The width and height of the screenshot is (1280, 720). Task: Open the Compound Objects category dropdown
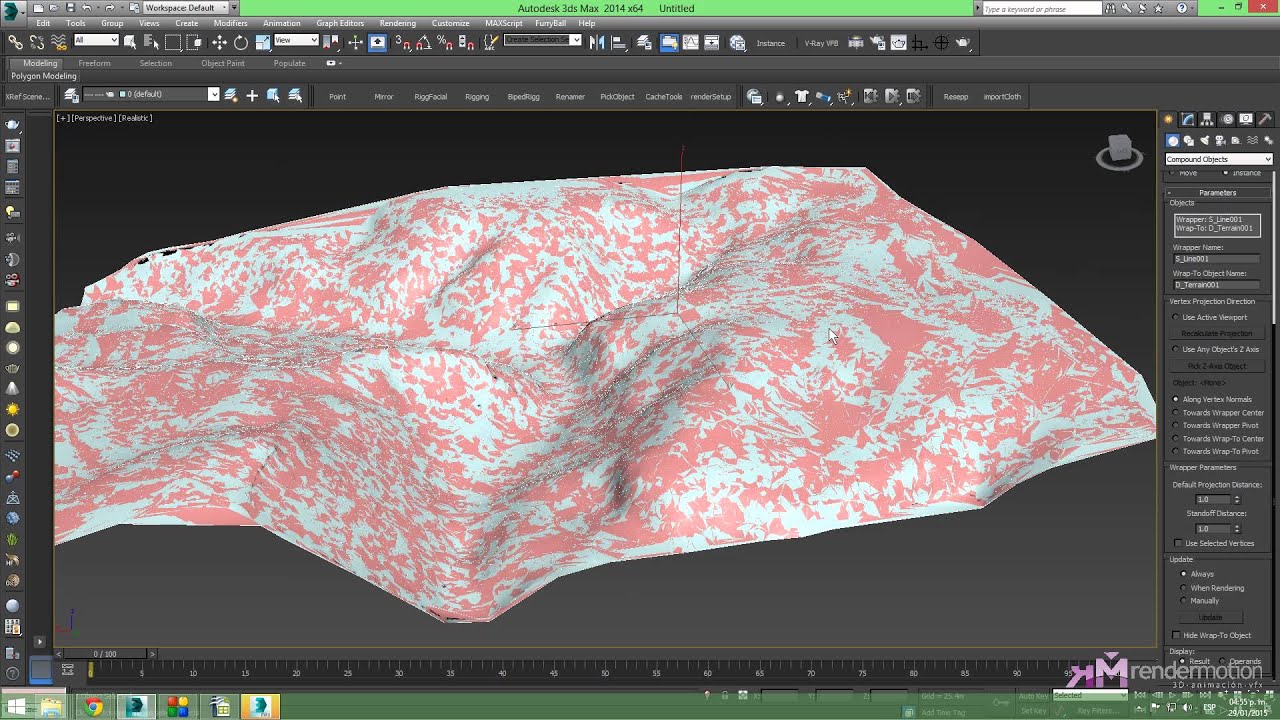pyautogui.click(x=1219, y=159)
